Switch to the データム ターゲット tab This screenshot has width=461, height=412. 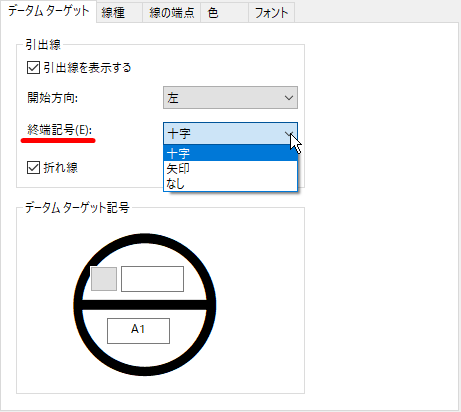(48, 11)
